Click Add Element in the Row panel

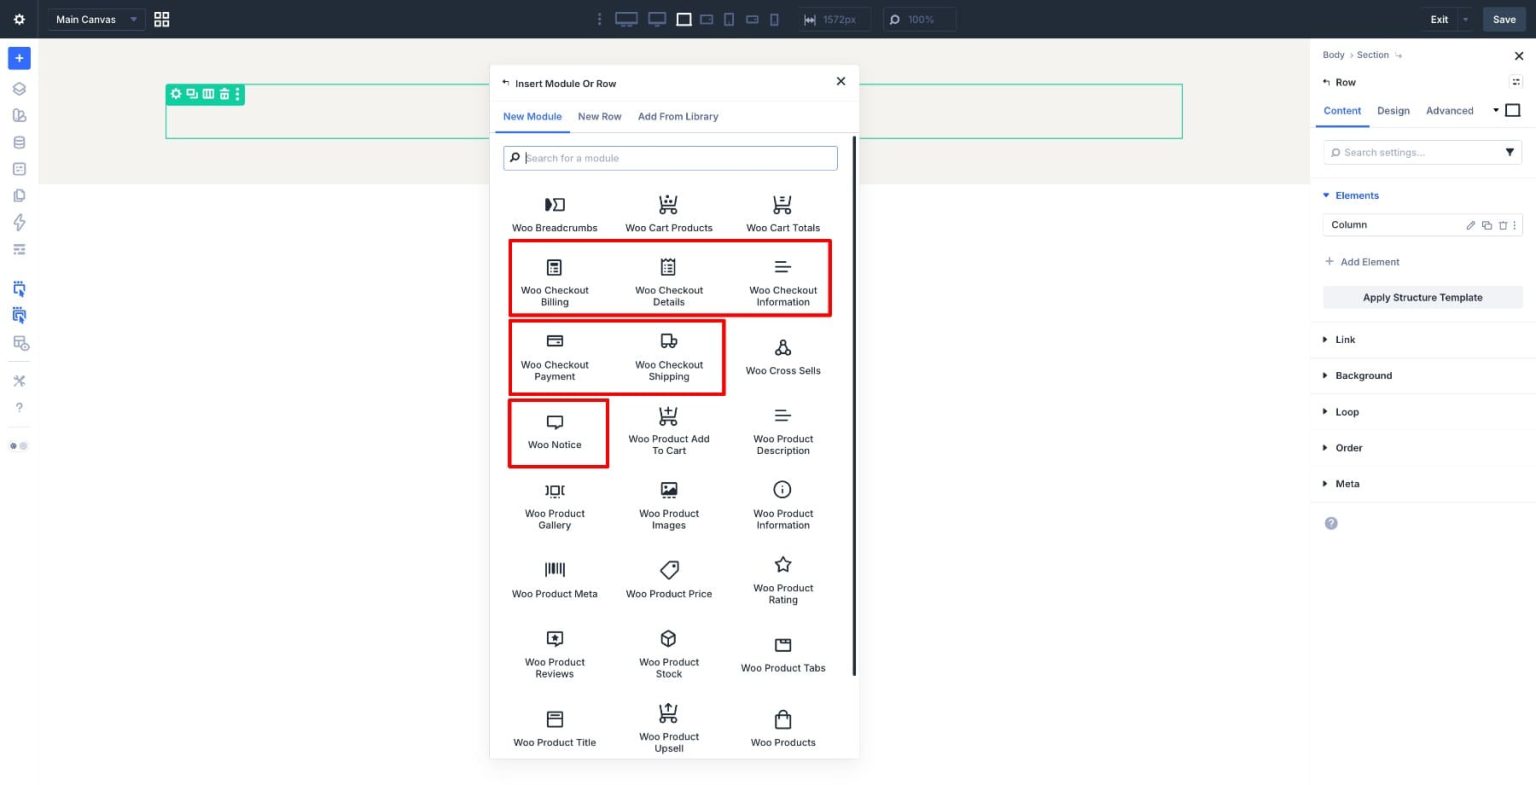pyautogui.click(x=1362, y=262)
